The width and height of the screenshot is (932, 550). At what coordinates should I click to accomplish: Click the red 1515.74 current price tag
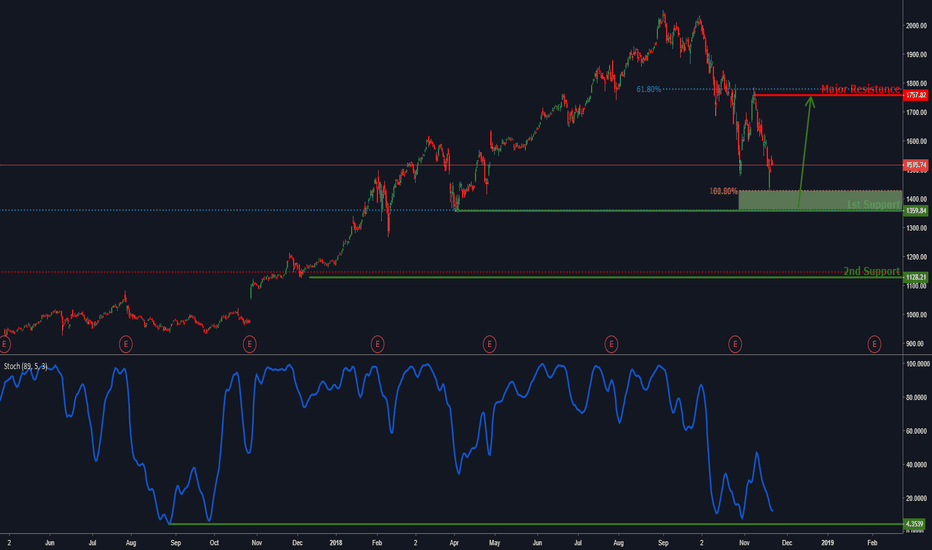tap(916, 165)
